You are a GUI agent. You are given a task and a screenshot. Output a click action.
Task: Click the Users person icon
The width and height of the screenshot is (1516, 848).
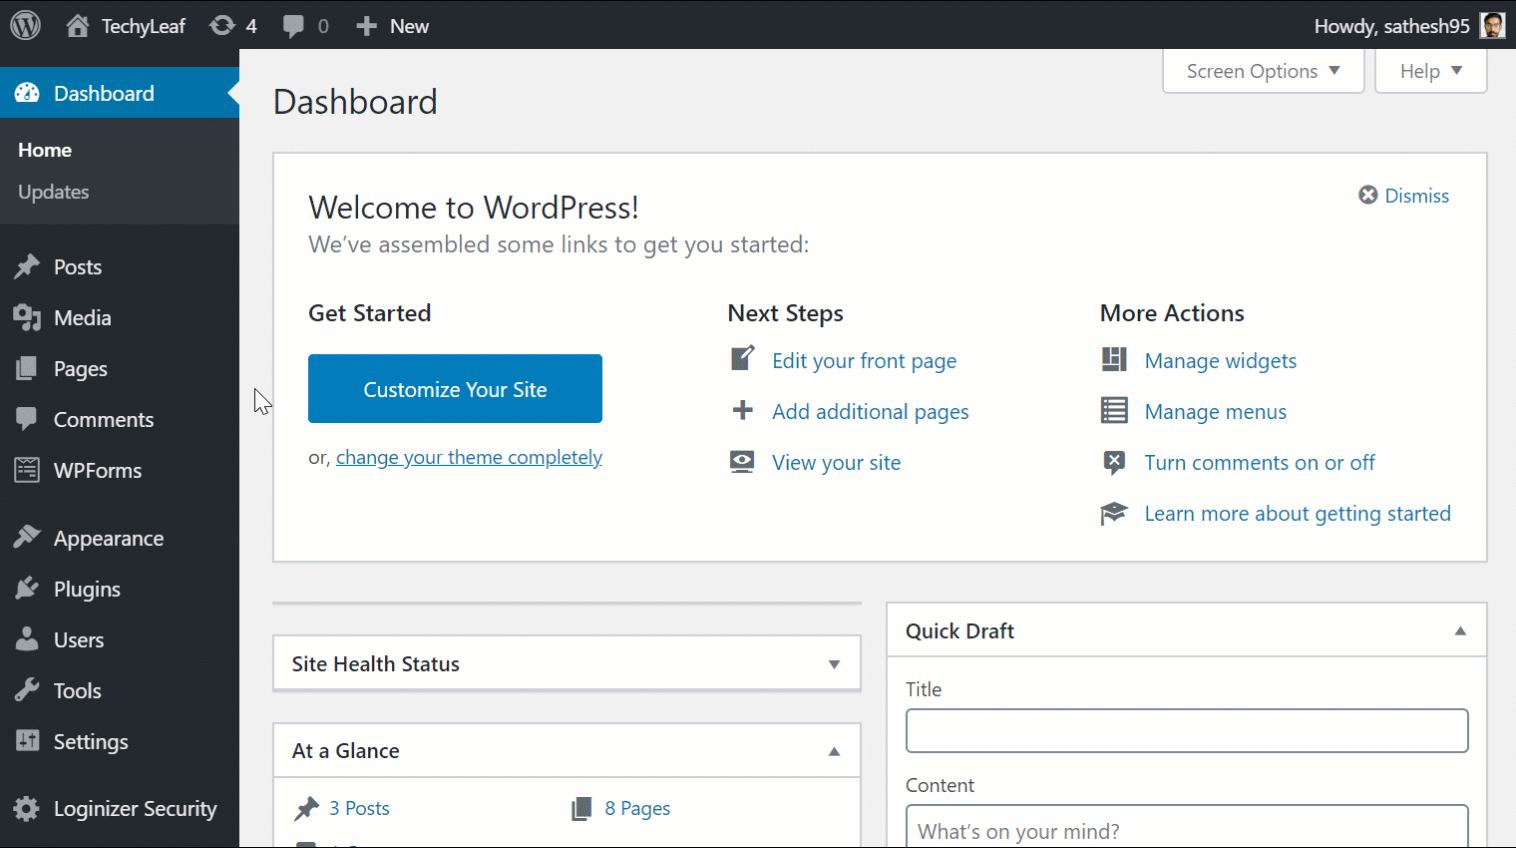[27, 640]
